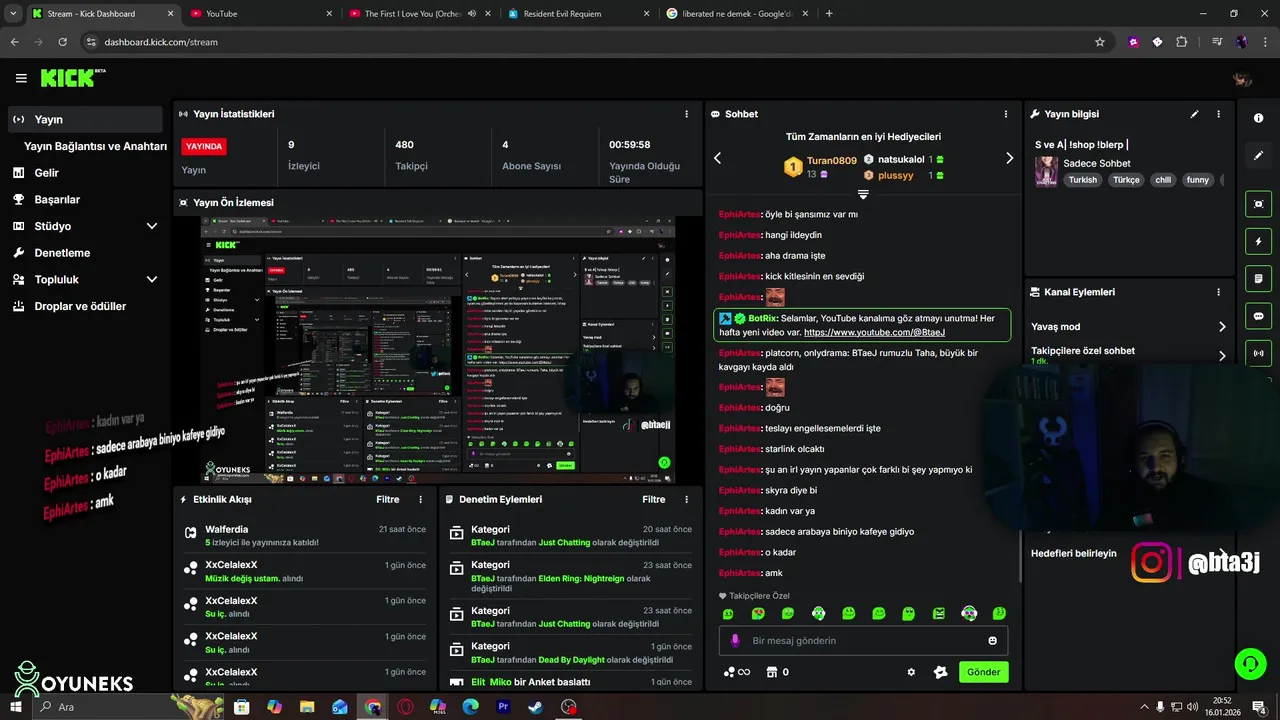
Task: Click the purple microphone icon in chat input
Action: [x=735, y=641]
